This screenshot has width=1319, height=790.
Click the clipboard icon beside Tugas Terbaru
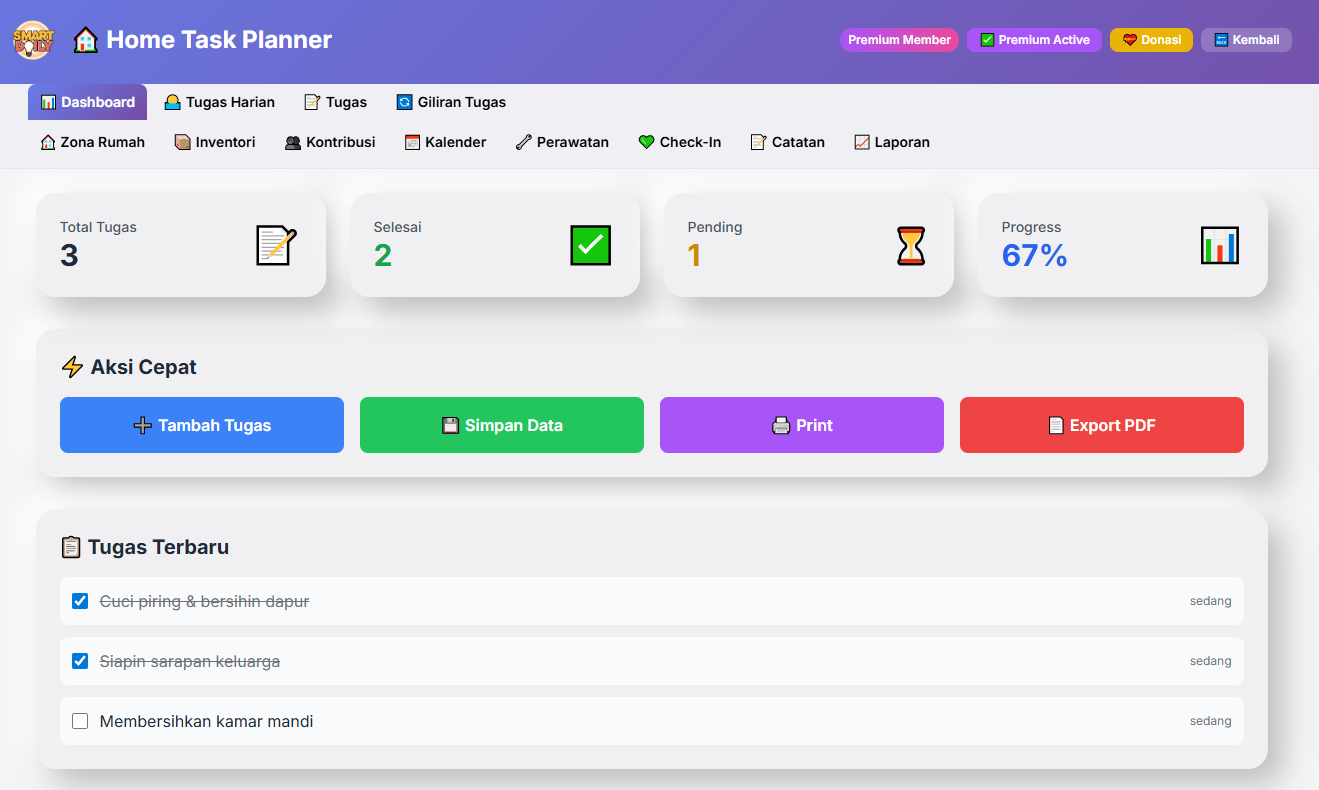pyautogui.click(x=71, y=547)
